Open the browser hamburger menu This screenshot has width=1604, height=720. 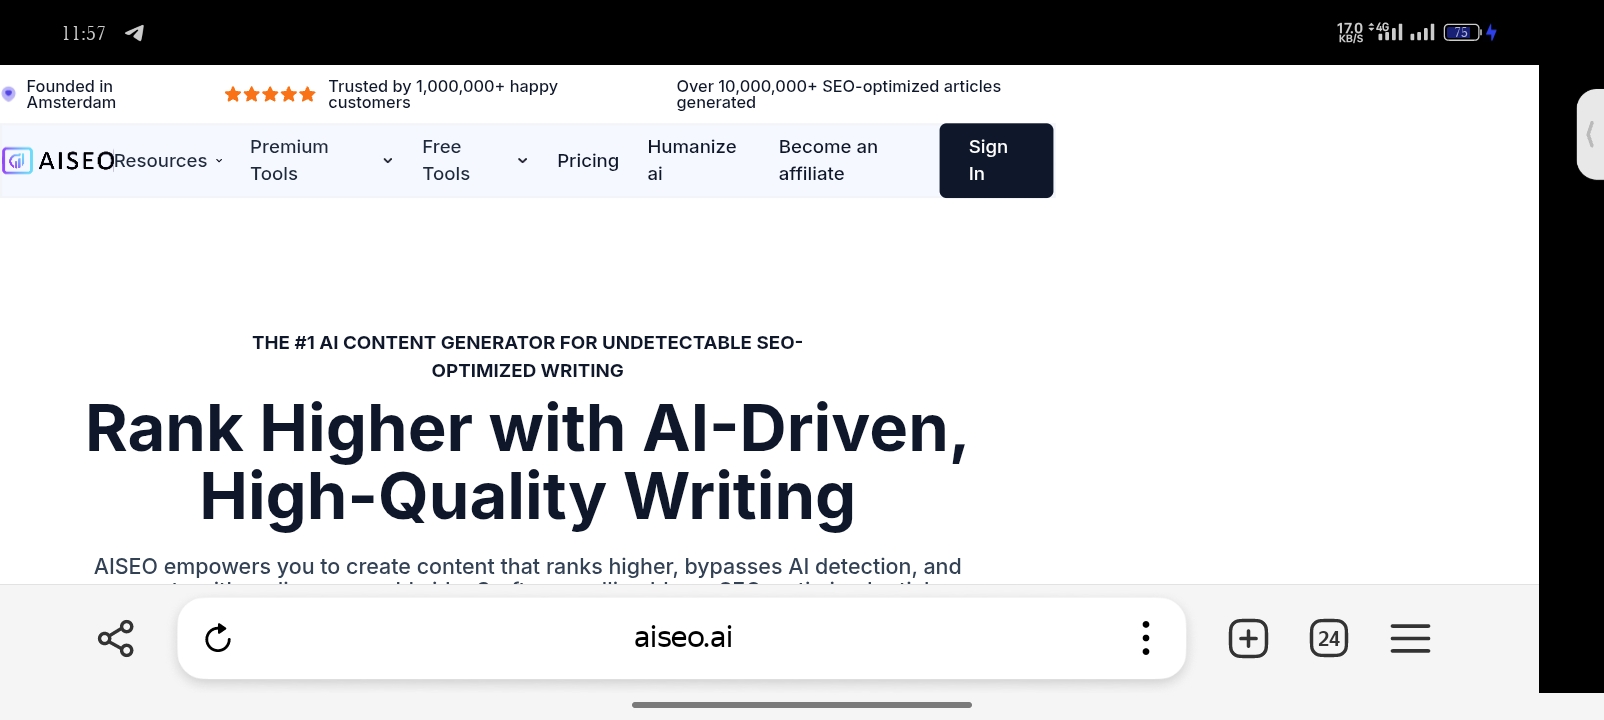[x=1410, y=638]
